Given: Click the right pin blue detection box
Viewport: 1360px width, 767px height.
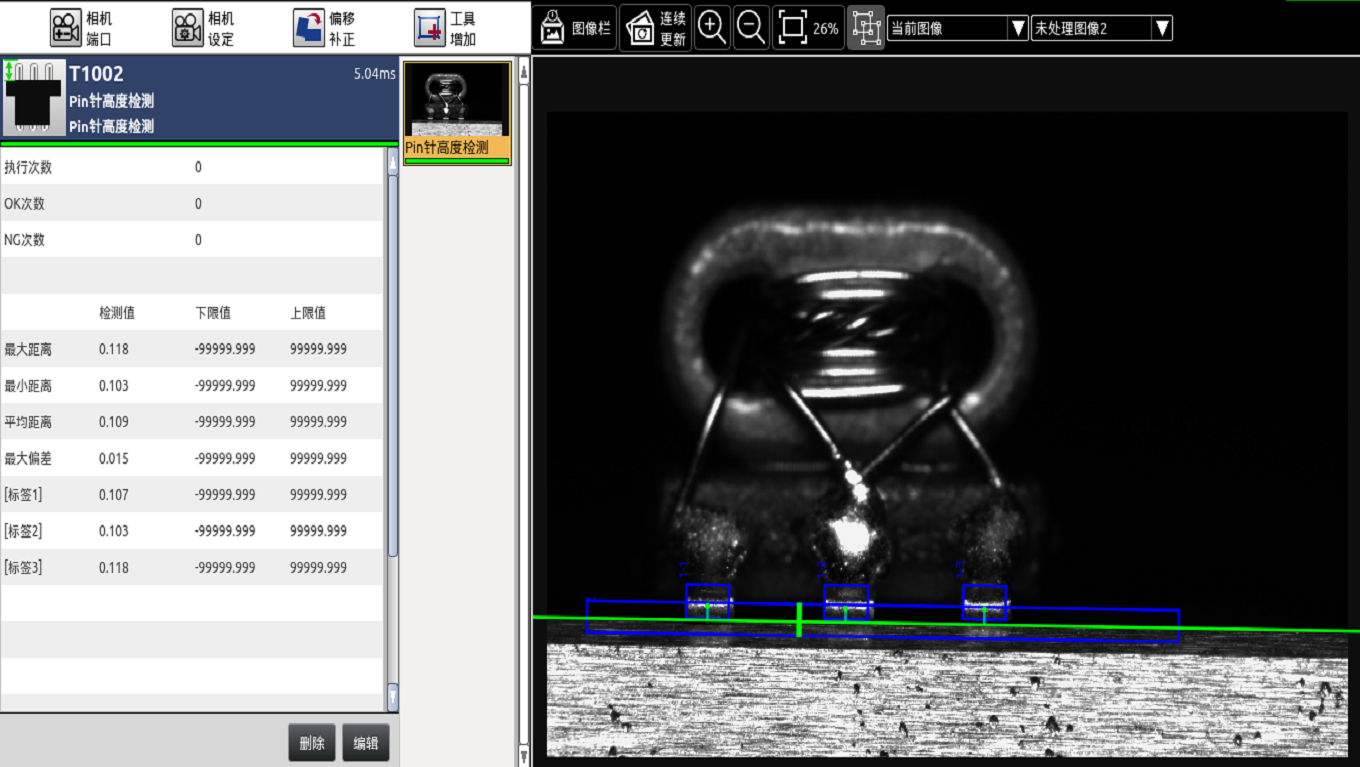Looking at the screenshot, I should click(985, 603).
